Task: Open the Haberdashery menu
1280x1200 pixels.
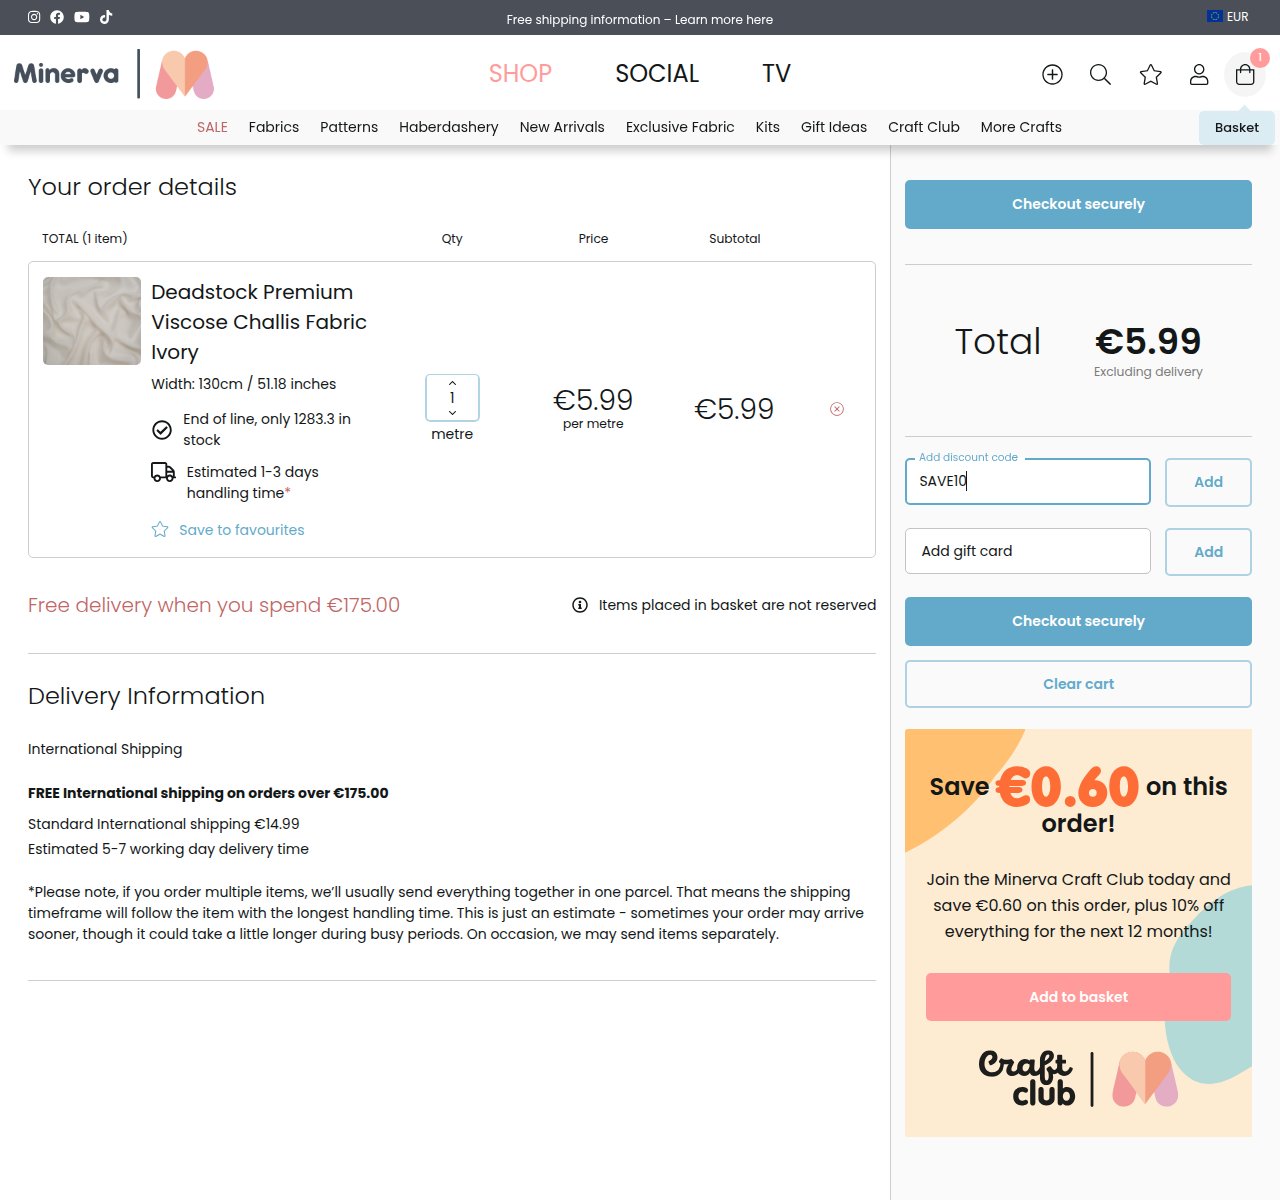Action: click(x=449, y=127)
